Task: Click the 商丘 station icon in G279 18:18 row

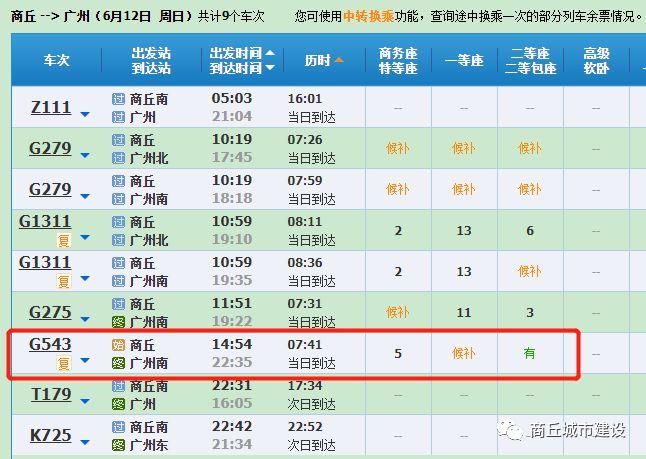Action: tap(118, 181)
